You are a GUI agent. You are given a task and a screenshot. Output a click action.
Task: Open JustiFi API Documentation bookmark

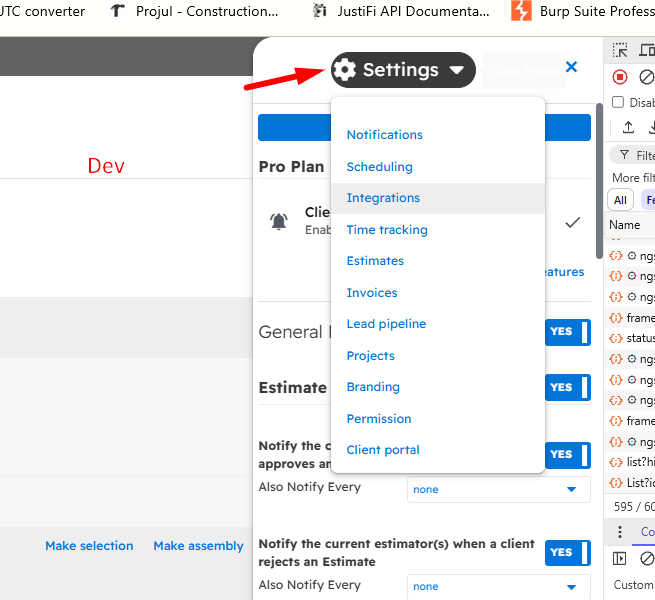401,11
